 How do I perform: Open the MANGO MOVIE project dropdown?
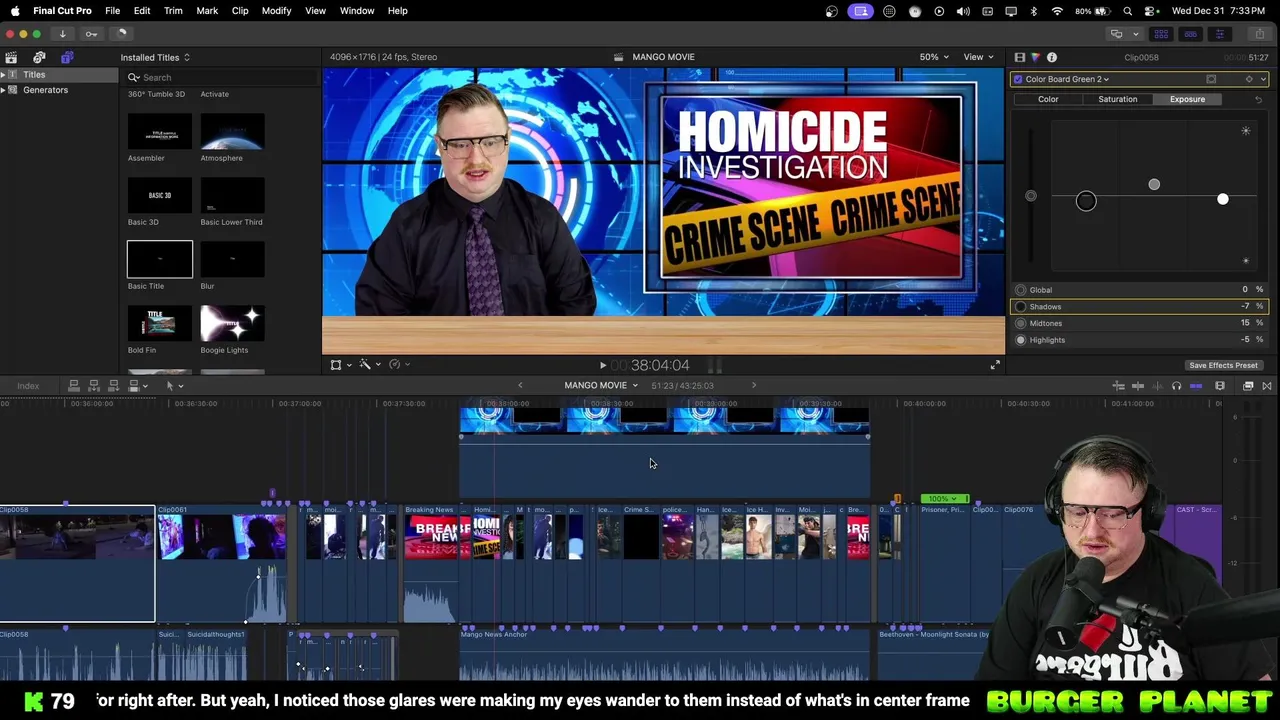[x=600, y=386]
